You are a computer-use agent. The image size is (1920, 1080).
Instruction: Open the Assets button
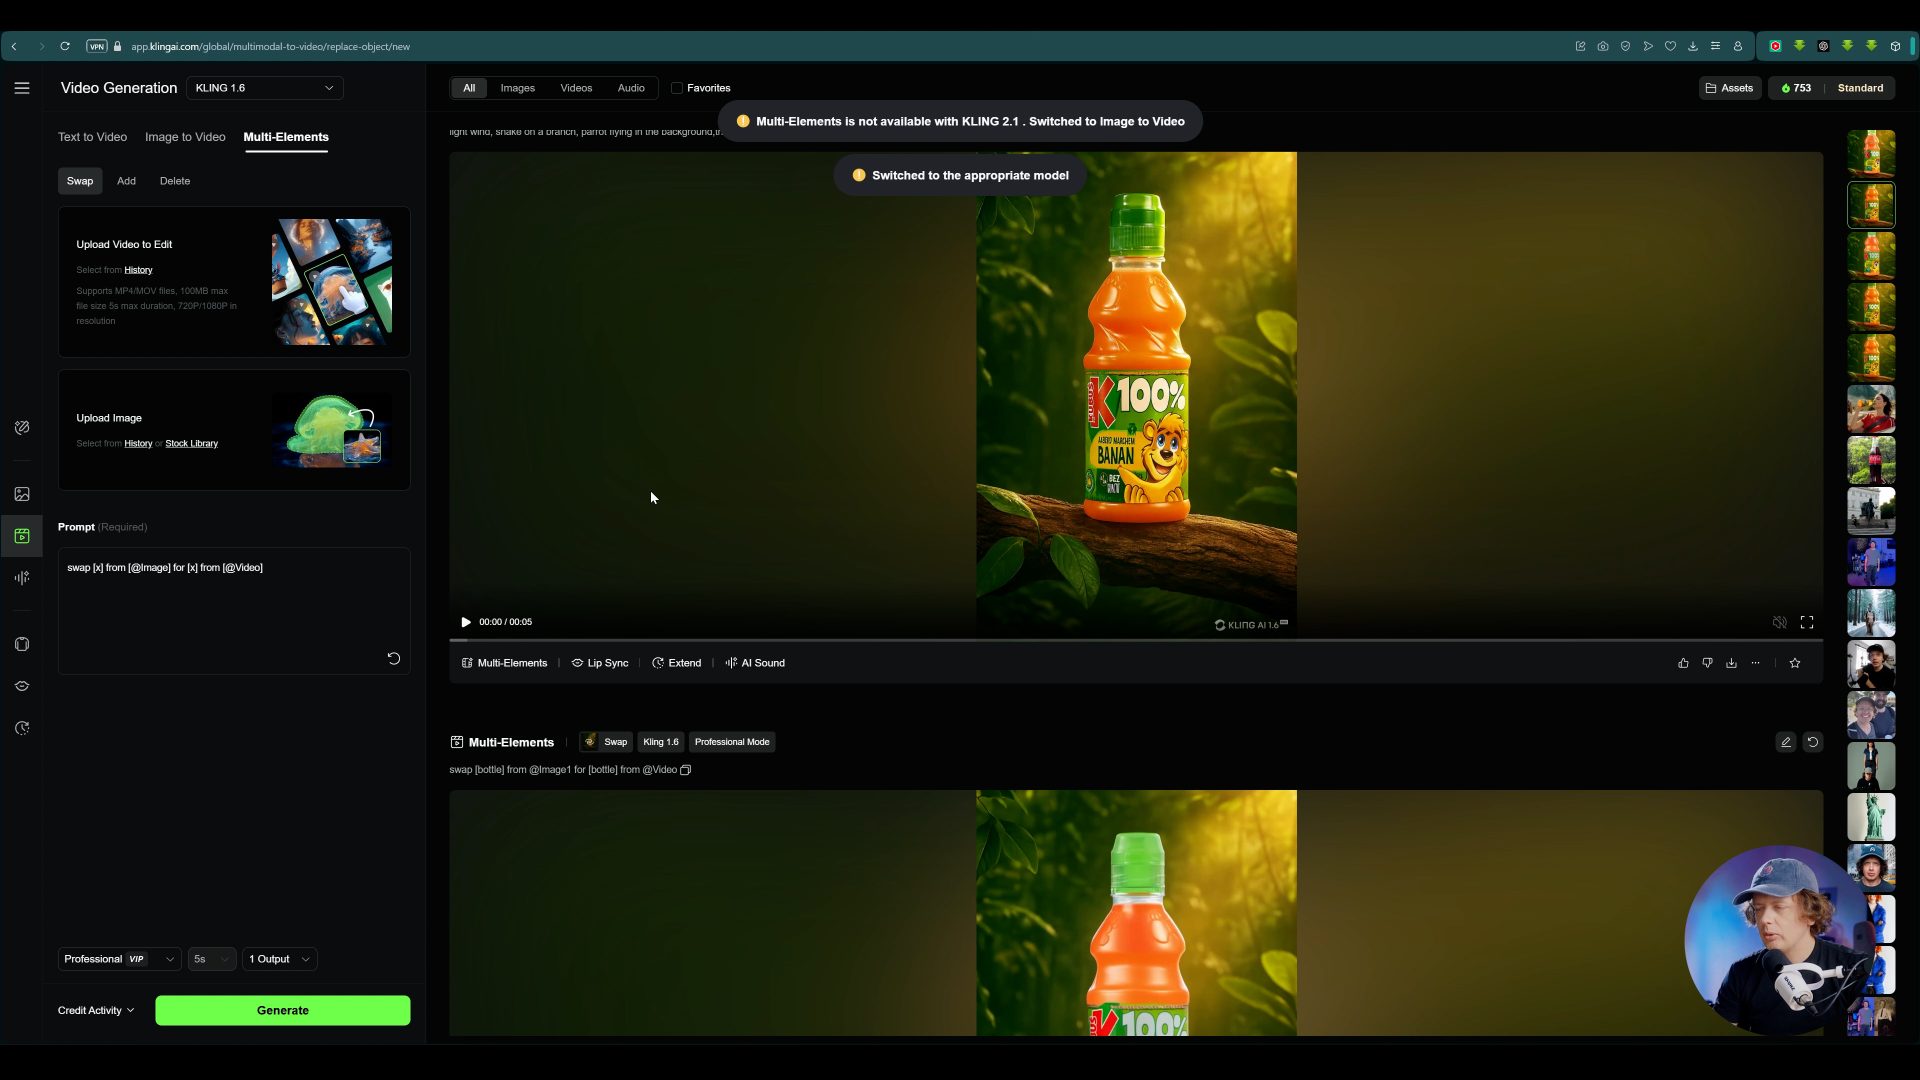pyautogui.click(x=1730, y=88)
